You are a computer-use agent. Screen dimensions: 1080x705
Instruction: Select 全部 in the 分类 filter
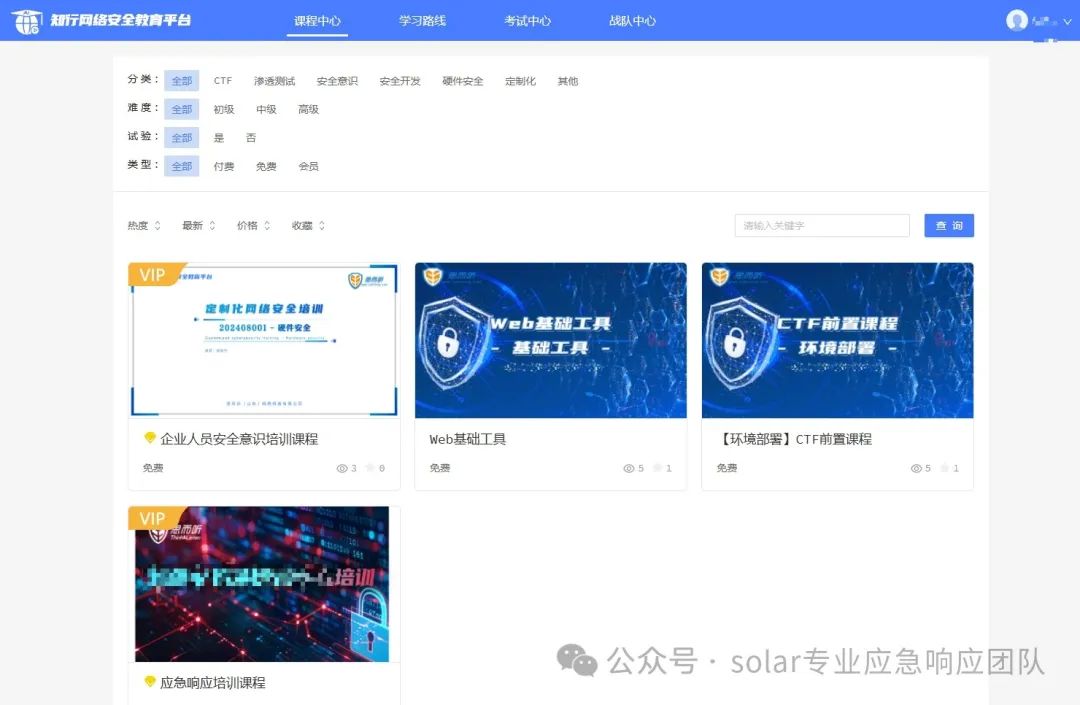182,81
